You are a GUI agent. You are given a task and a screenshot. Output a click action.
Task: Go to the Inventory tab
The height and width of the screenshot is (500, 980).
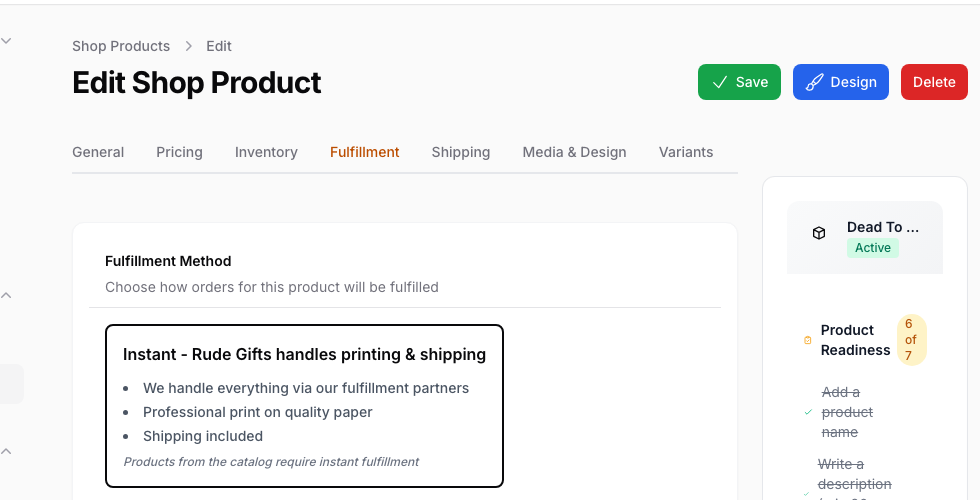266,152
